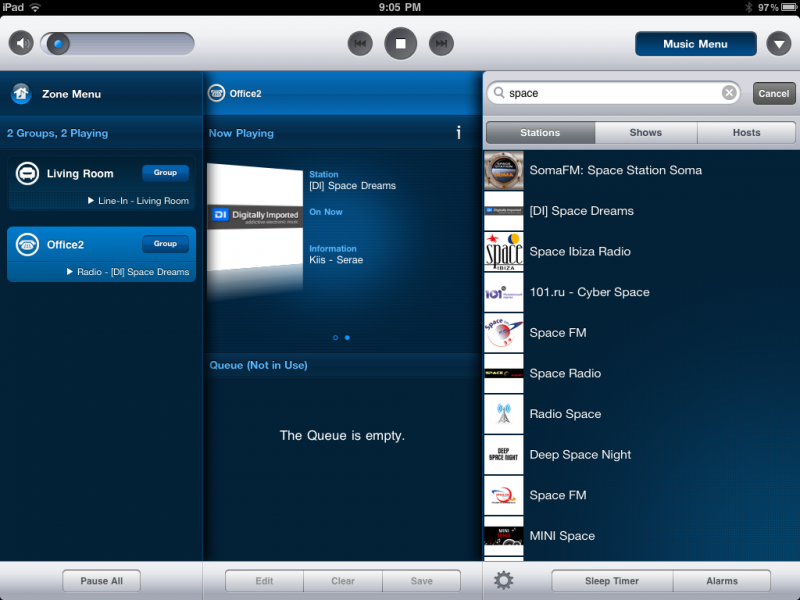This screenshot has width=800, height=600.
Task: Skip to the next track
Action: click(x=441, y=44)
